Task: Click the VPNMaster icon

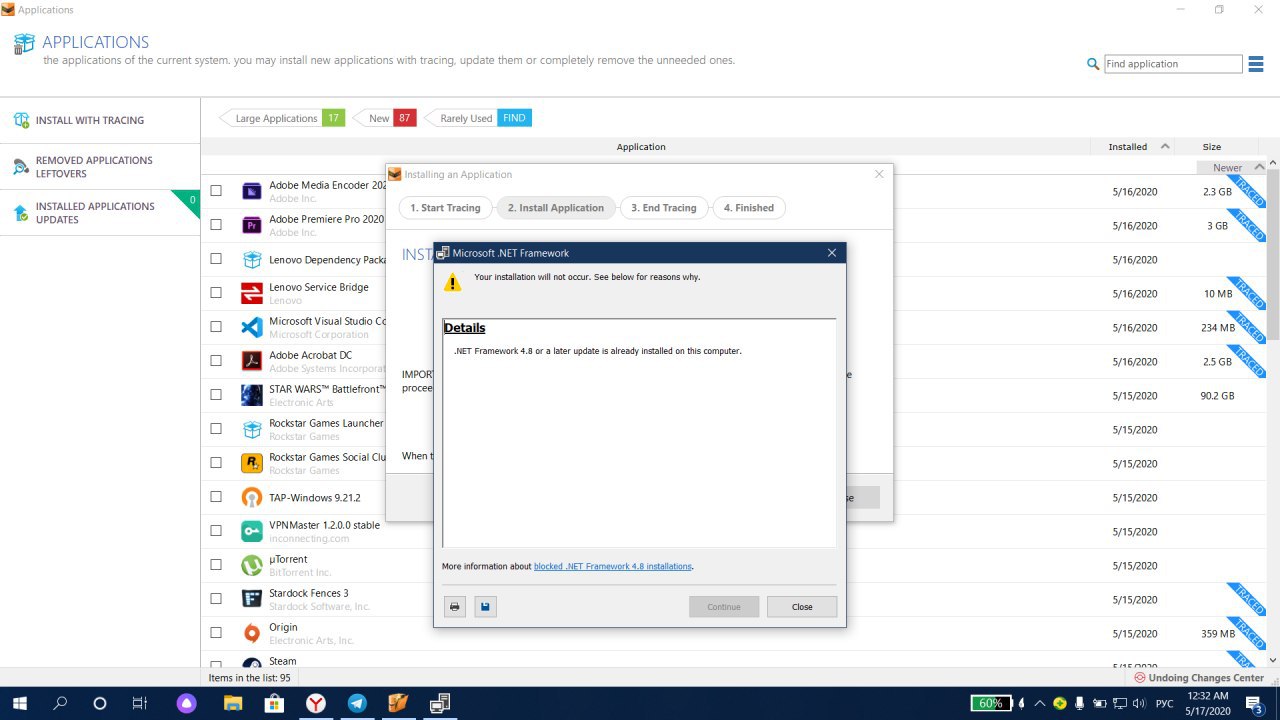Action: coord(252,531)
